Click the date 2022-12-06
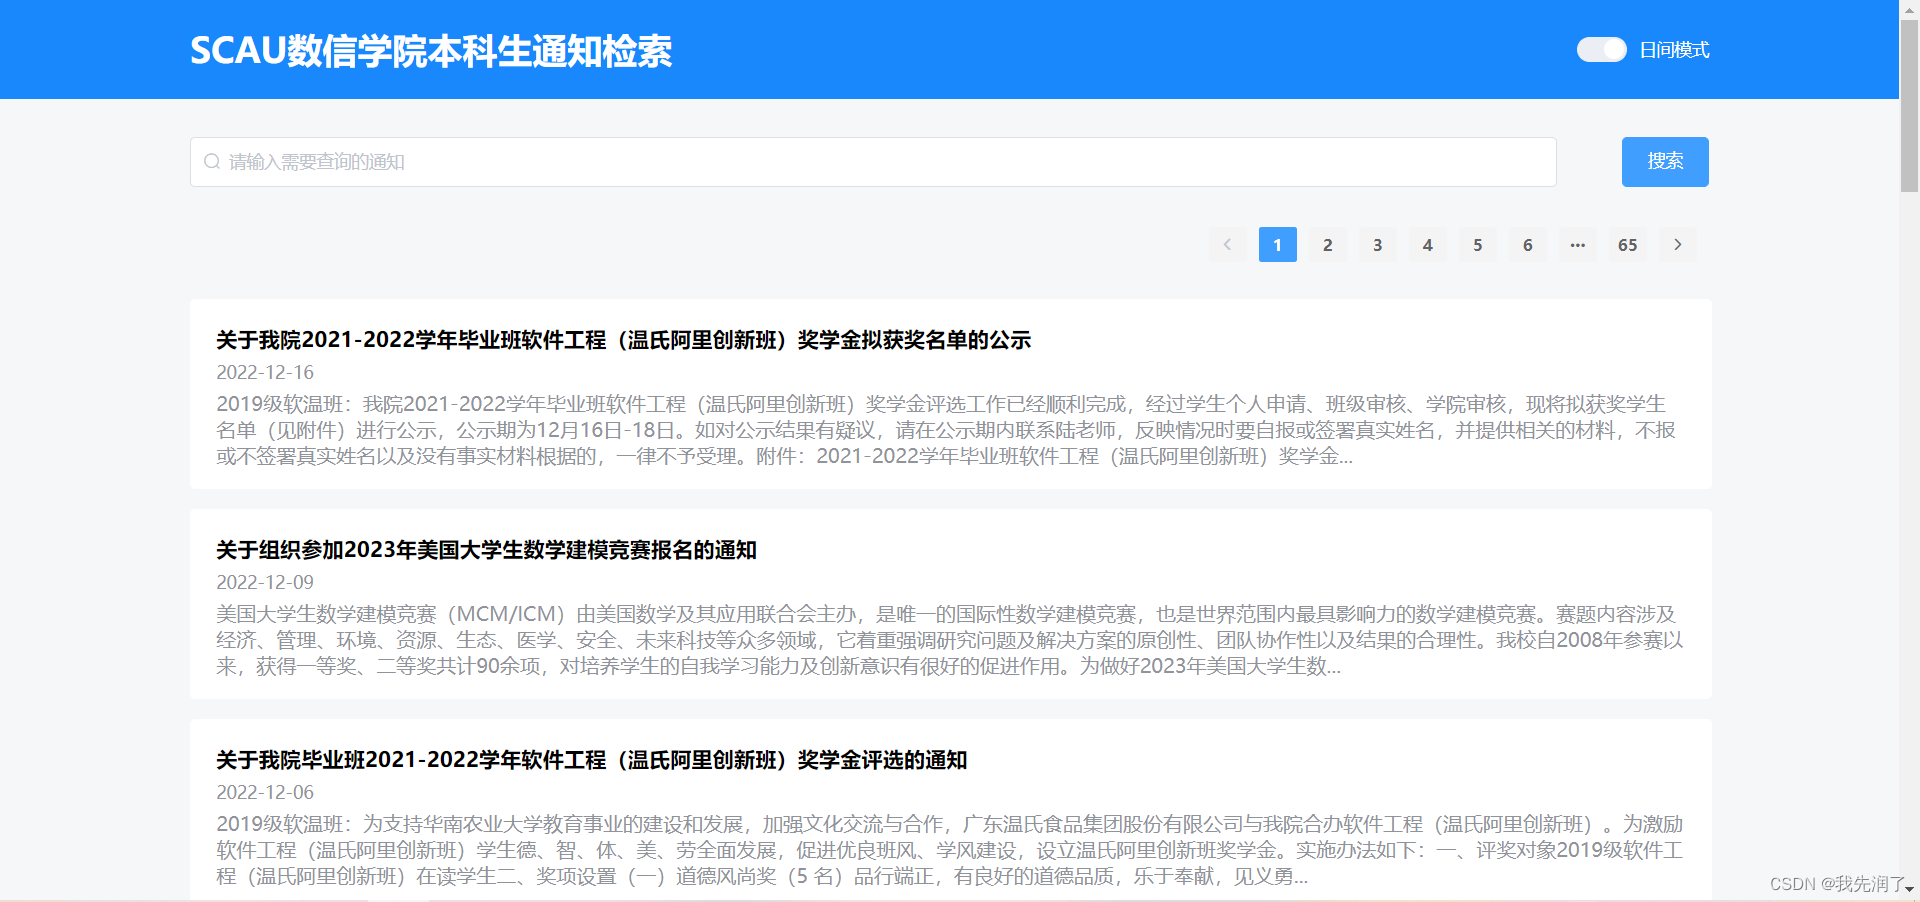This screenshot has width=1920, height=902. [265, 792]
